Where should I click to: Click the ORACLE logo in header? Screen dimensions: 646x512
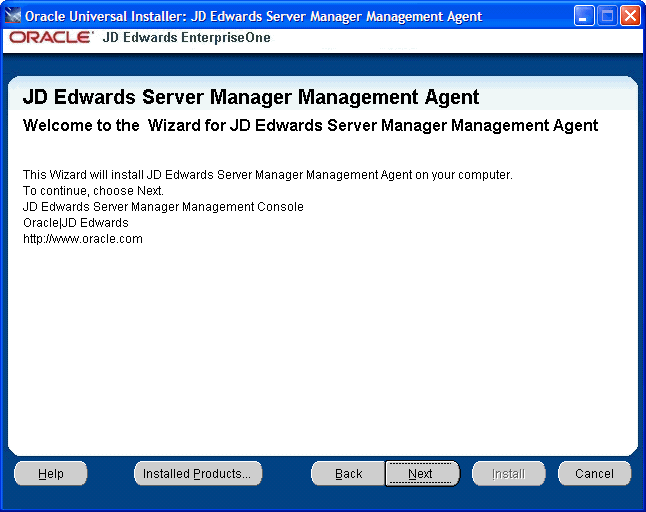coord(51,37)
